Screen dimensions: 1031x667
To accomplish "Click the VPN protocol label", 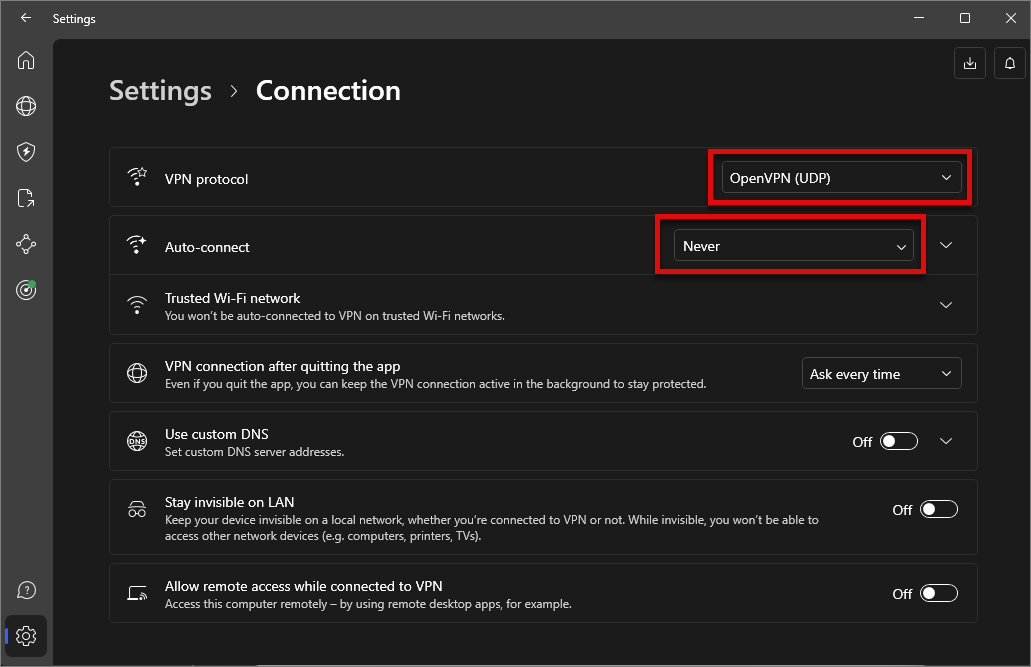I will (206, 179).
